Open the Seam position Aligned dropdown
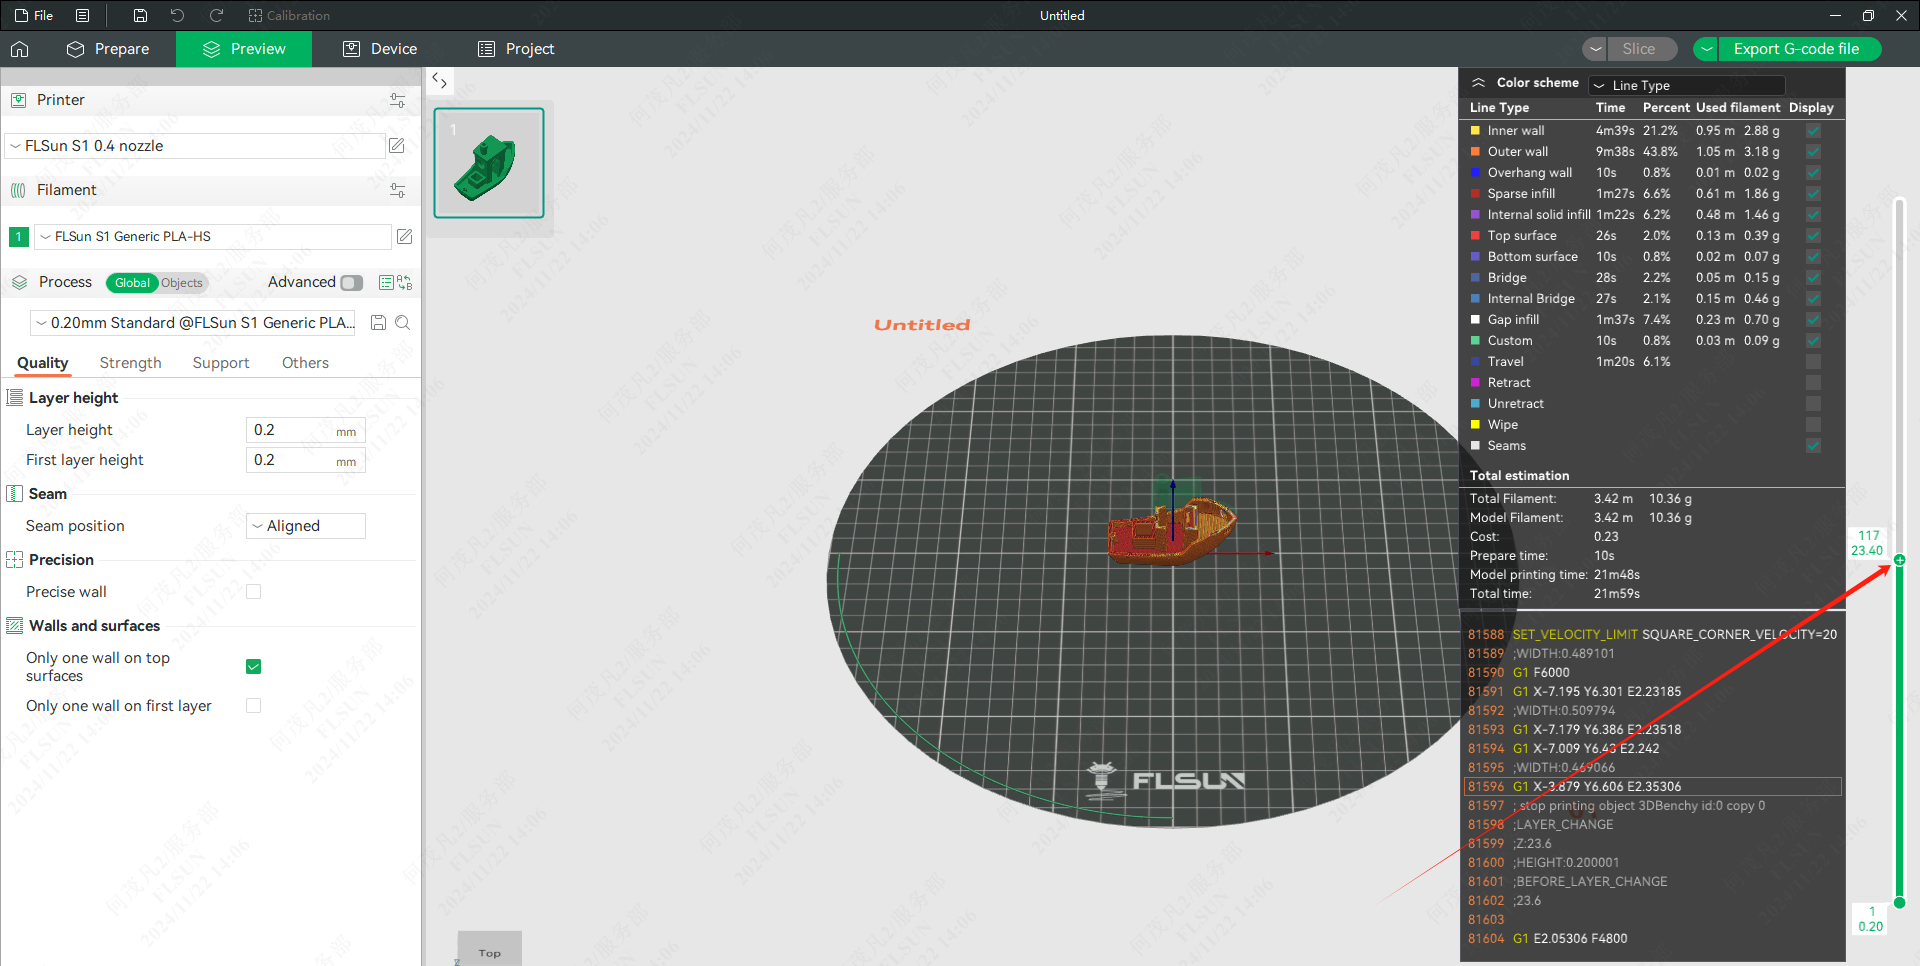Image resolution: width=1920 pixels, height=966 pixels. tap(305, 526)
